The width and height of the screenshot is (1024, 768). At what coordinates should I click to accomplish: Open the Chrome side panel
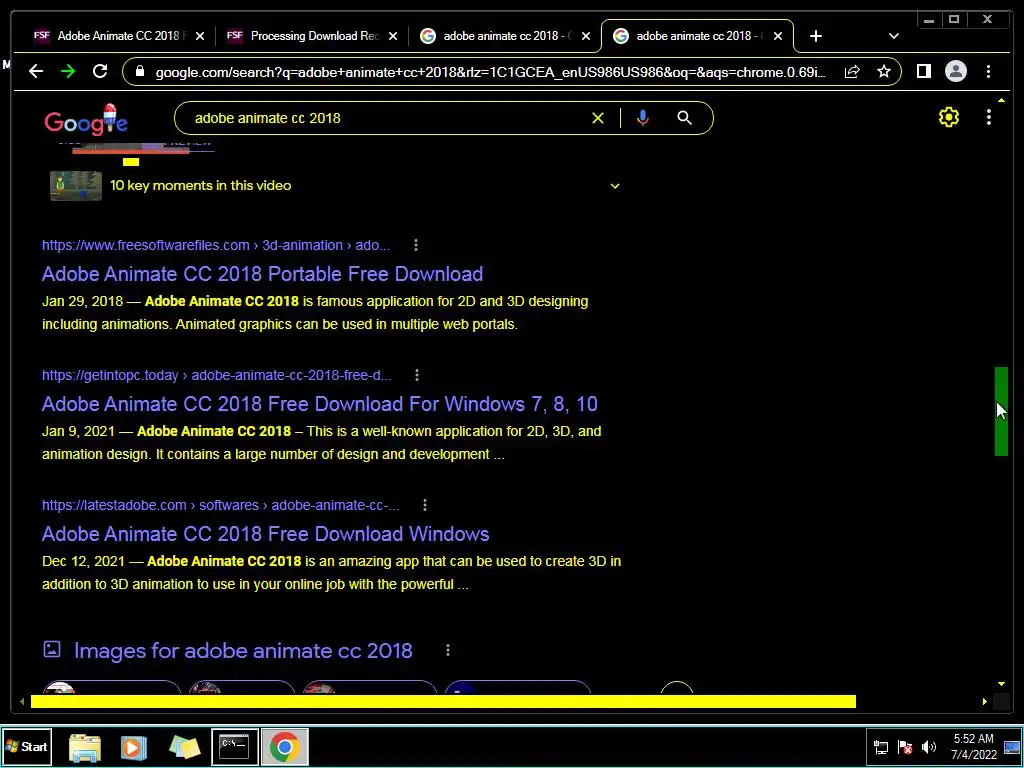click(x=923, y=71)
